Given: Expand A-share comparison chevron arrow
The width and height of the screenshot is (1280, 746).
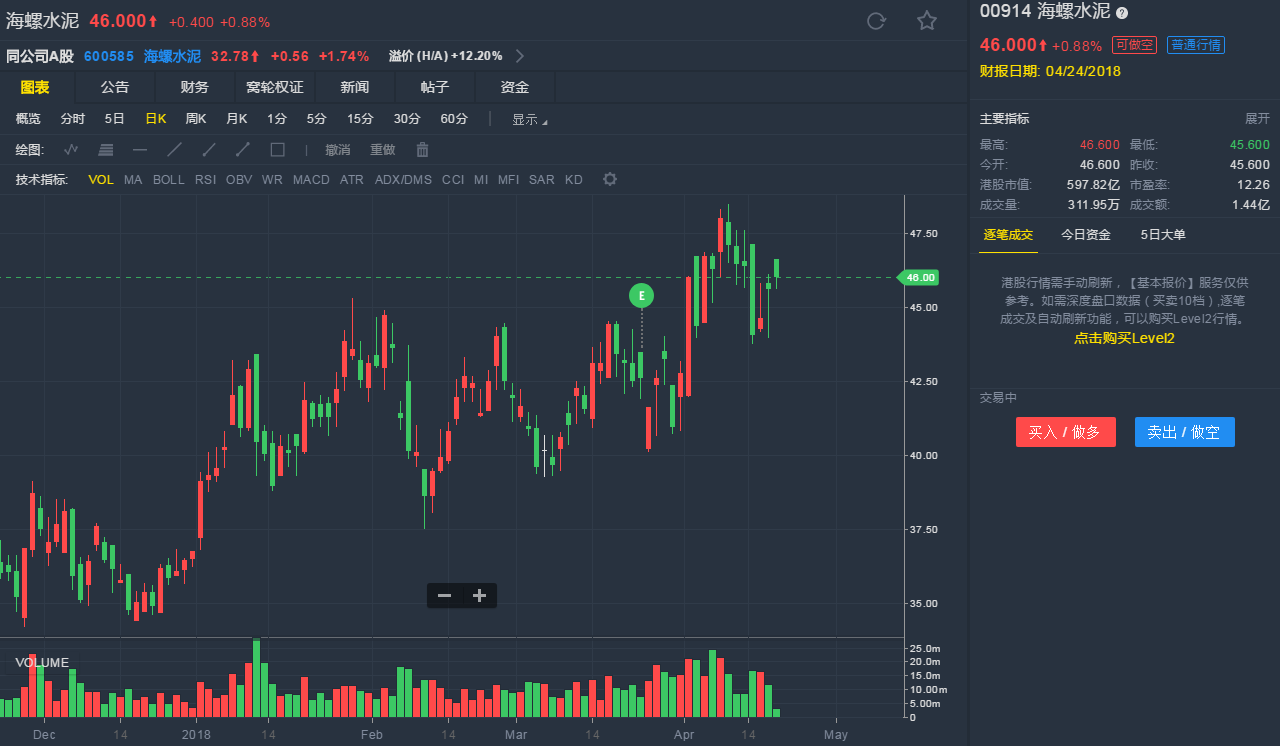Looking at the screenshot, I should click(x=520, y=56).
